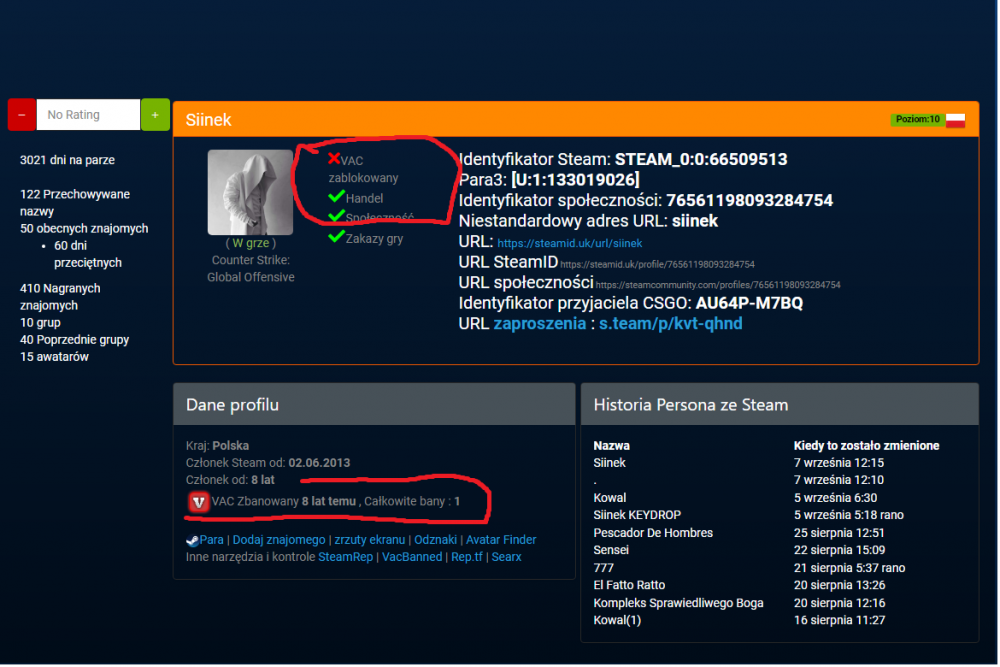
Task: Open the zrzuty ekranu link
Action: tap(369, 540)
